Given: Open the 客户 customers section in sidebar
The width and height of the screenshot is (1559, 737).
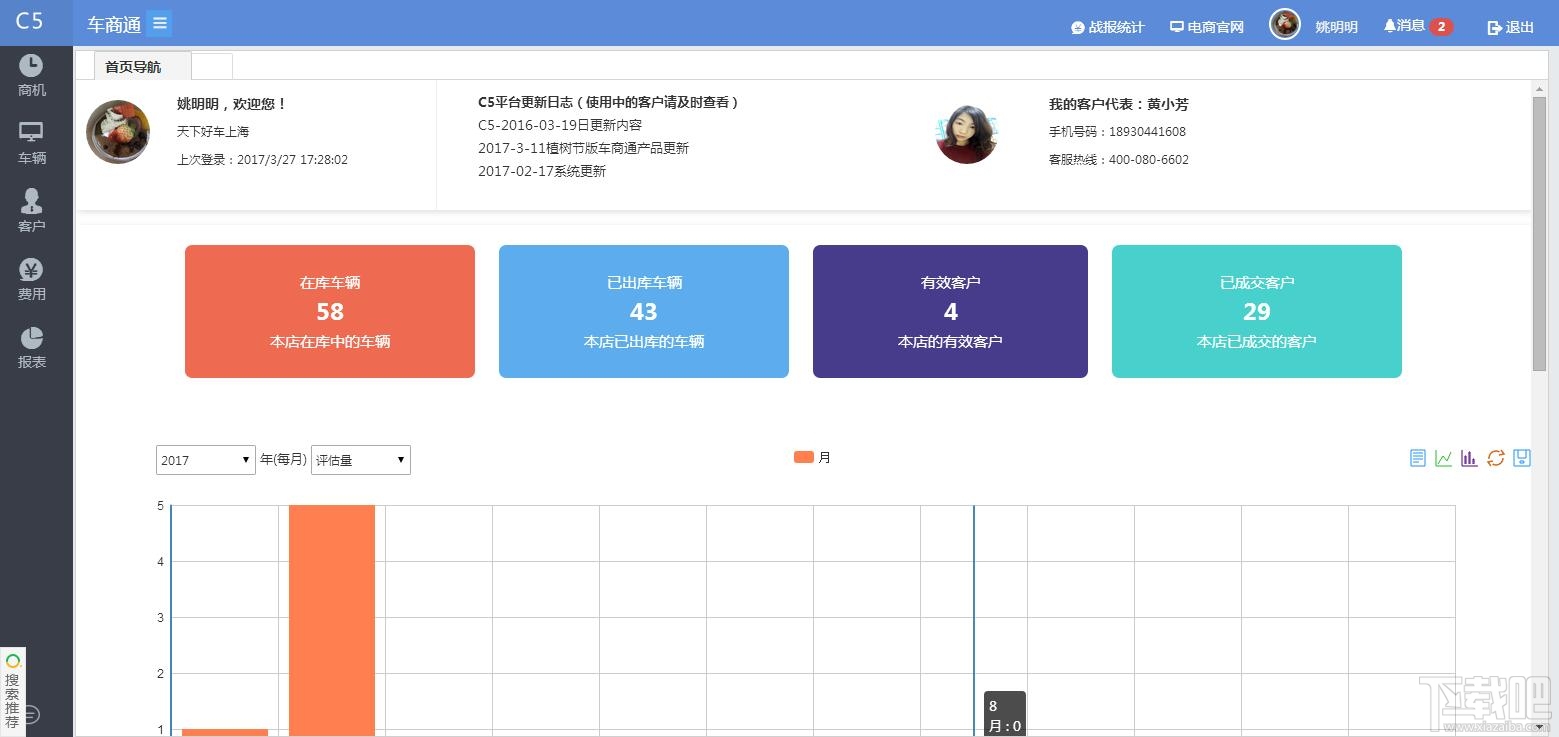Looking at the screenshot, I should click(x=32, y=212).
